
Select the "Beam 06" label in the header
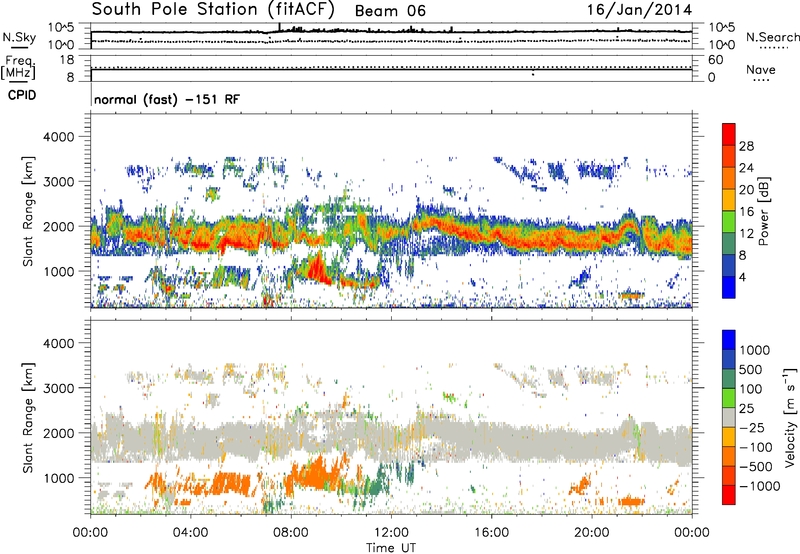(390, 11)
